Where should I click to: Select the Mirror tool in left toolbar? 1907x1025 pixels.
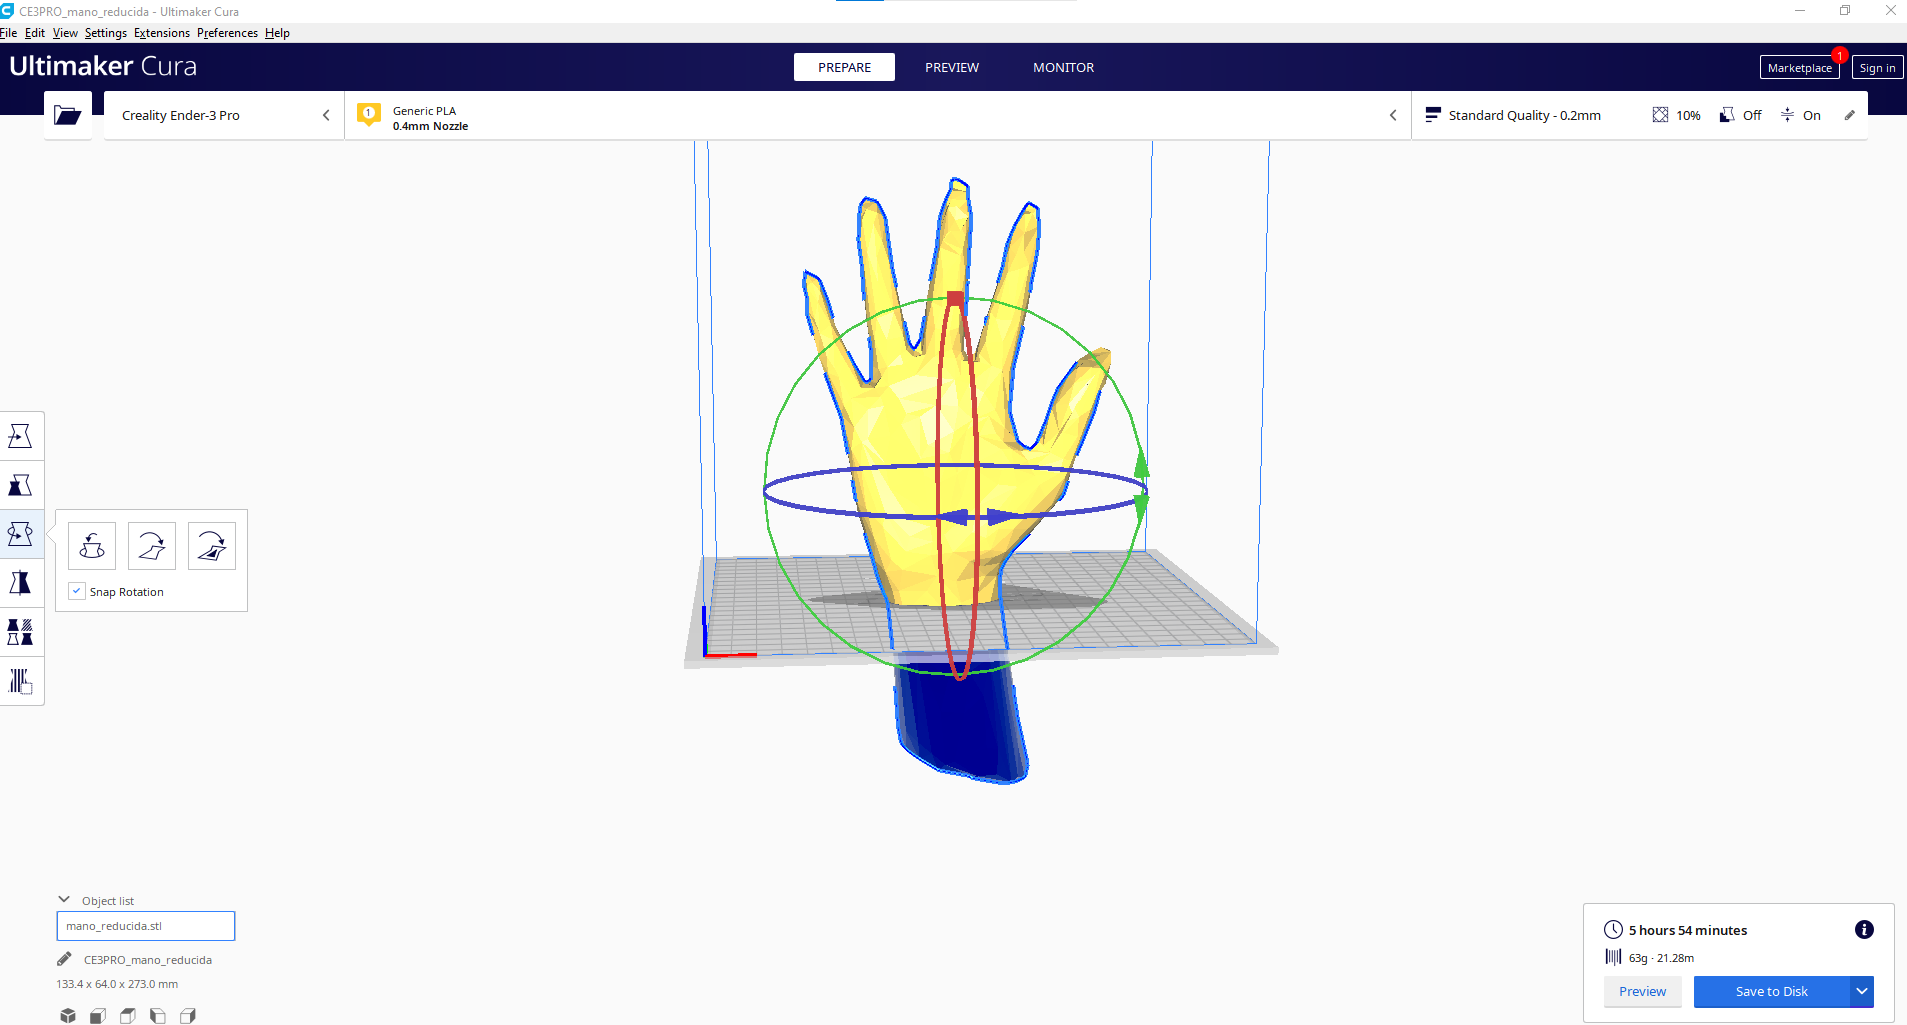[20, 583]
